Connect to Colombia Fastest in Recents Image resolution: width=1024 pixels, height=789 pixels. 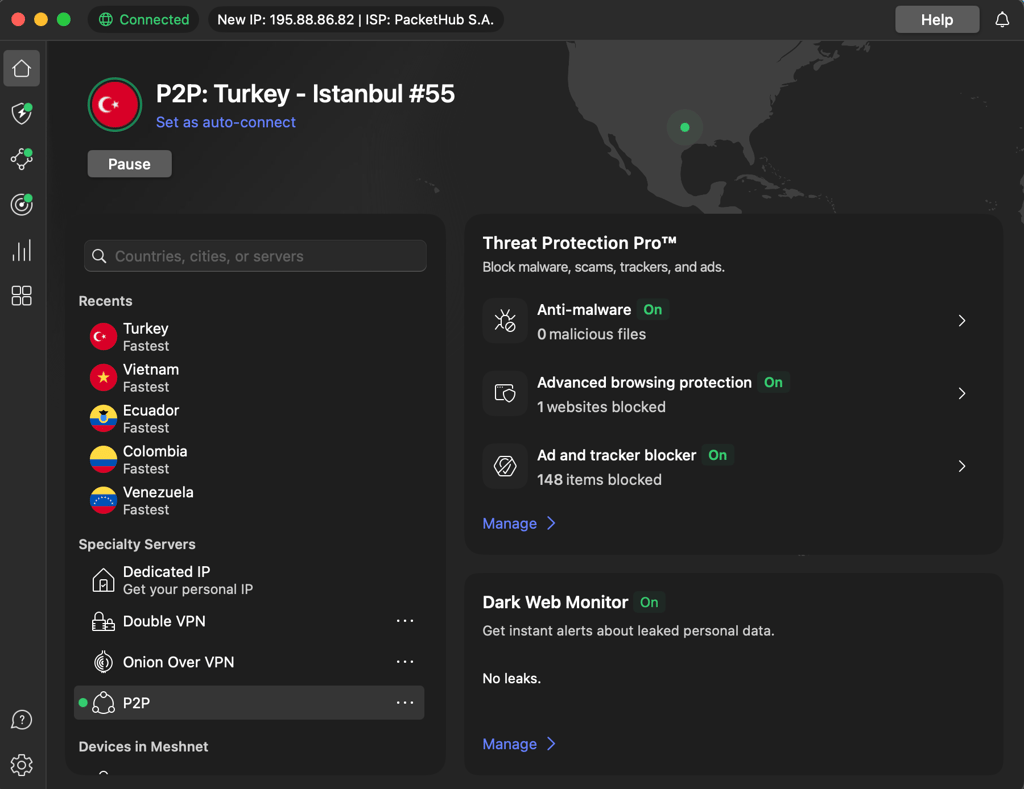pos(249,459)
